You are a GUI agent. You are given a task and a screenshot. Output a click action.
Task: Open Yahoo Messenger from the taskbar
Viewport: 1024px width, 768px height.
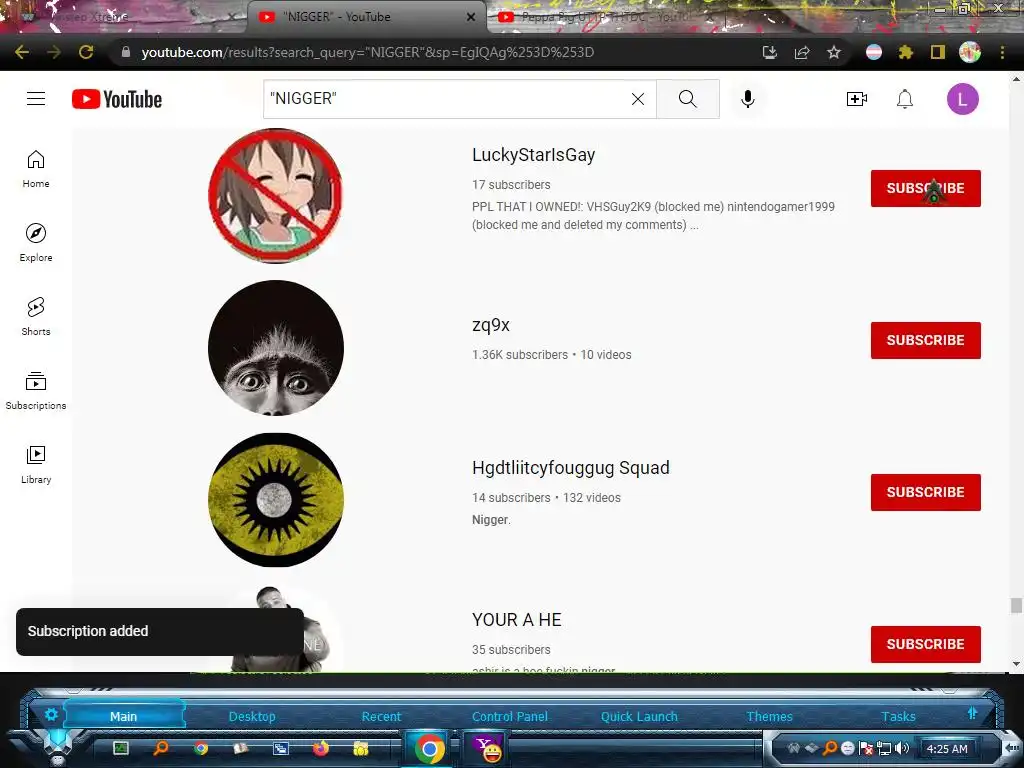pos(487,748)
